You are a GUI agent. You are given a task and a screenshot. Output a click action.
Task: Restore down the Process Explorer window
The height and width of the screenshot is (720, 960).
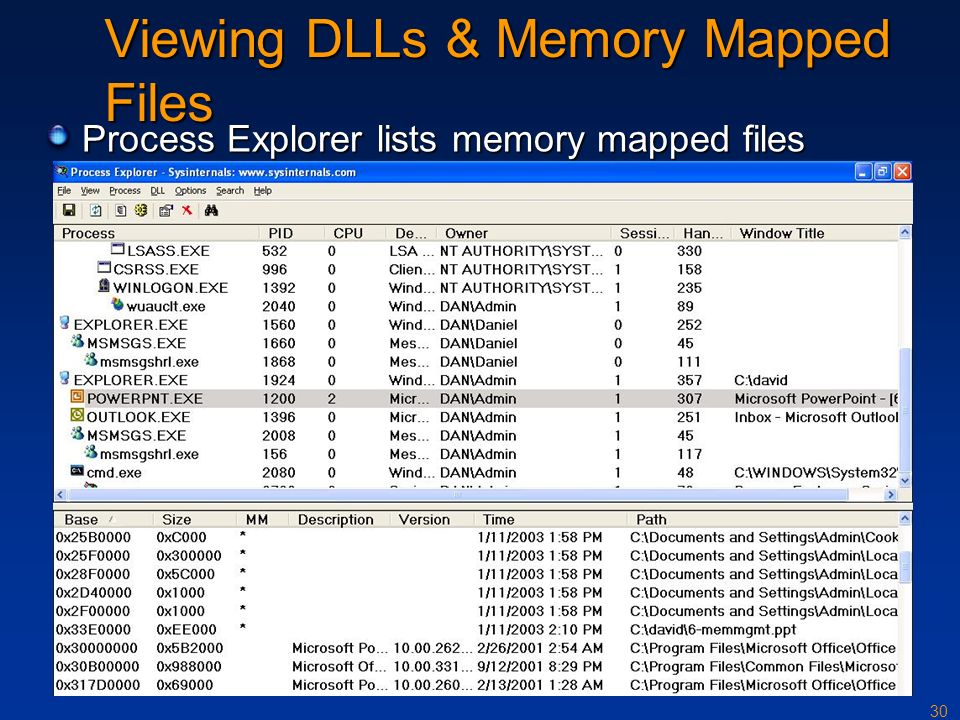(x=883, y=172)
